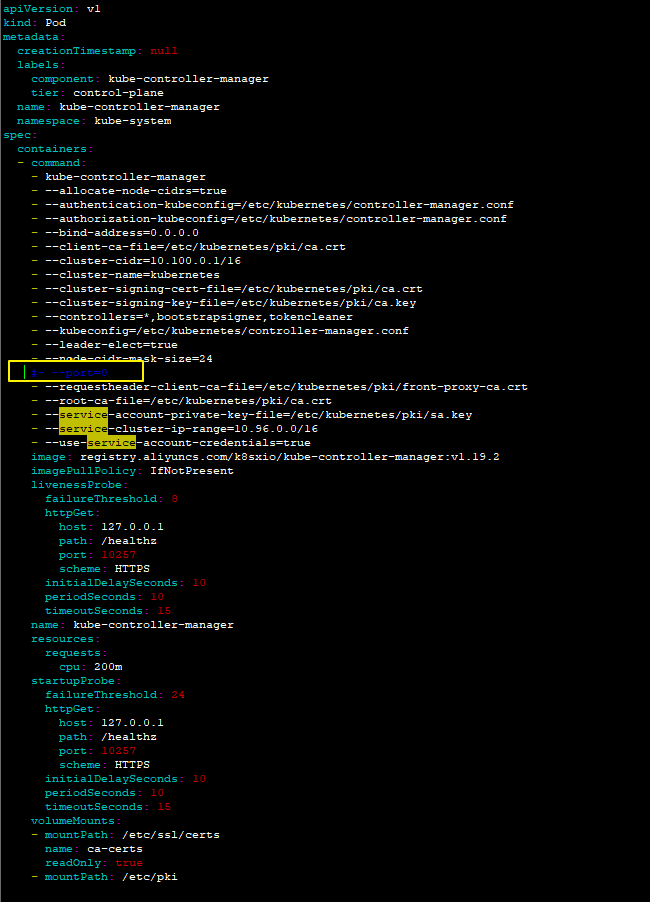Click the 'name: ca-certs' line
This screenshot has height=902, width=650.
pyautogui.click(x=94, y=849)
